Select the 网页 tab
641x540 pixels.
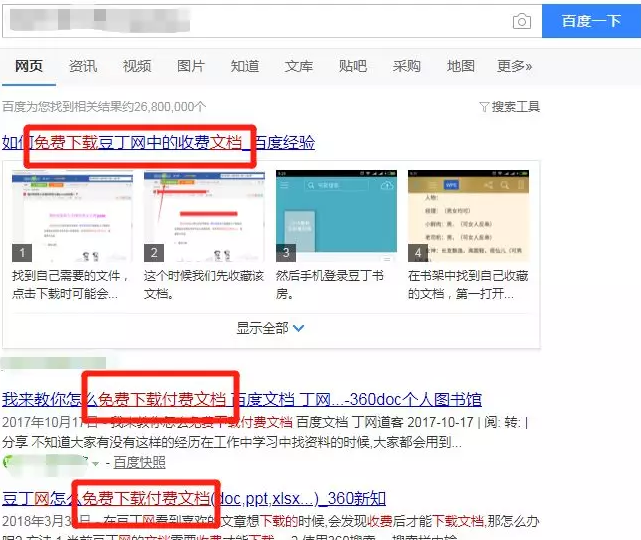29,66
